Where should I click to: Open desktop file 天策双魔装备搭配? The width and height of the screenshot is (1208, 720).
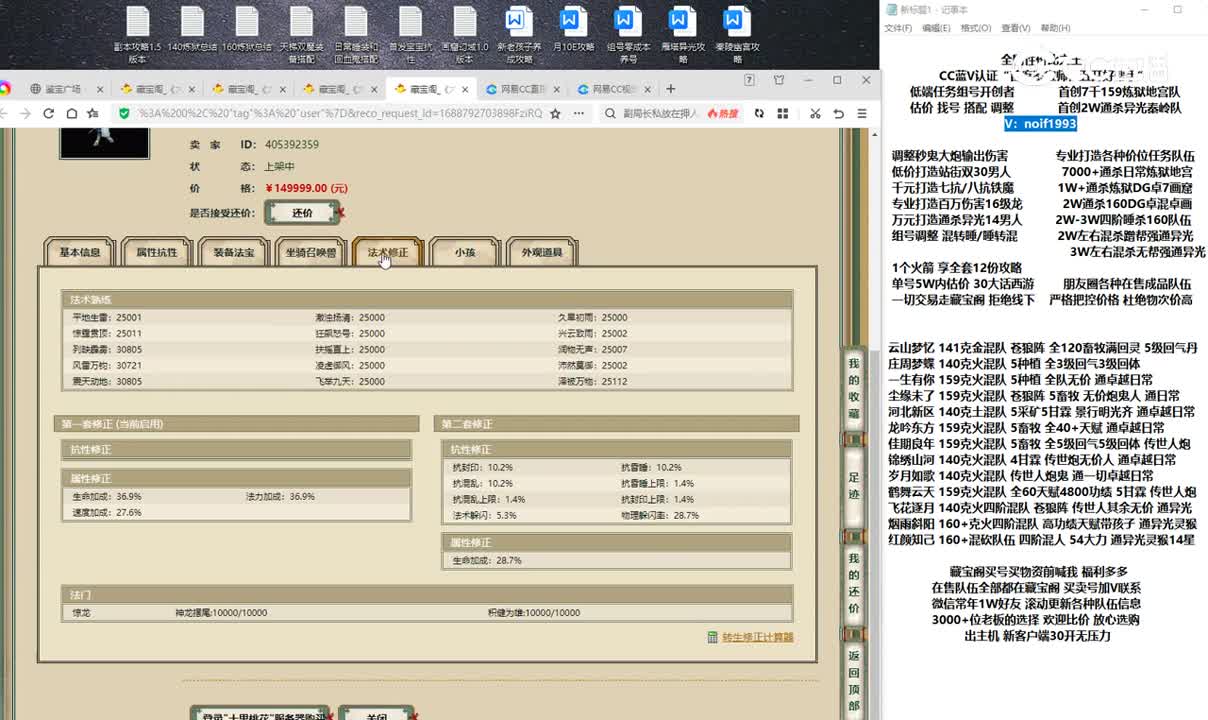point(301,34)
